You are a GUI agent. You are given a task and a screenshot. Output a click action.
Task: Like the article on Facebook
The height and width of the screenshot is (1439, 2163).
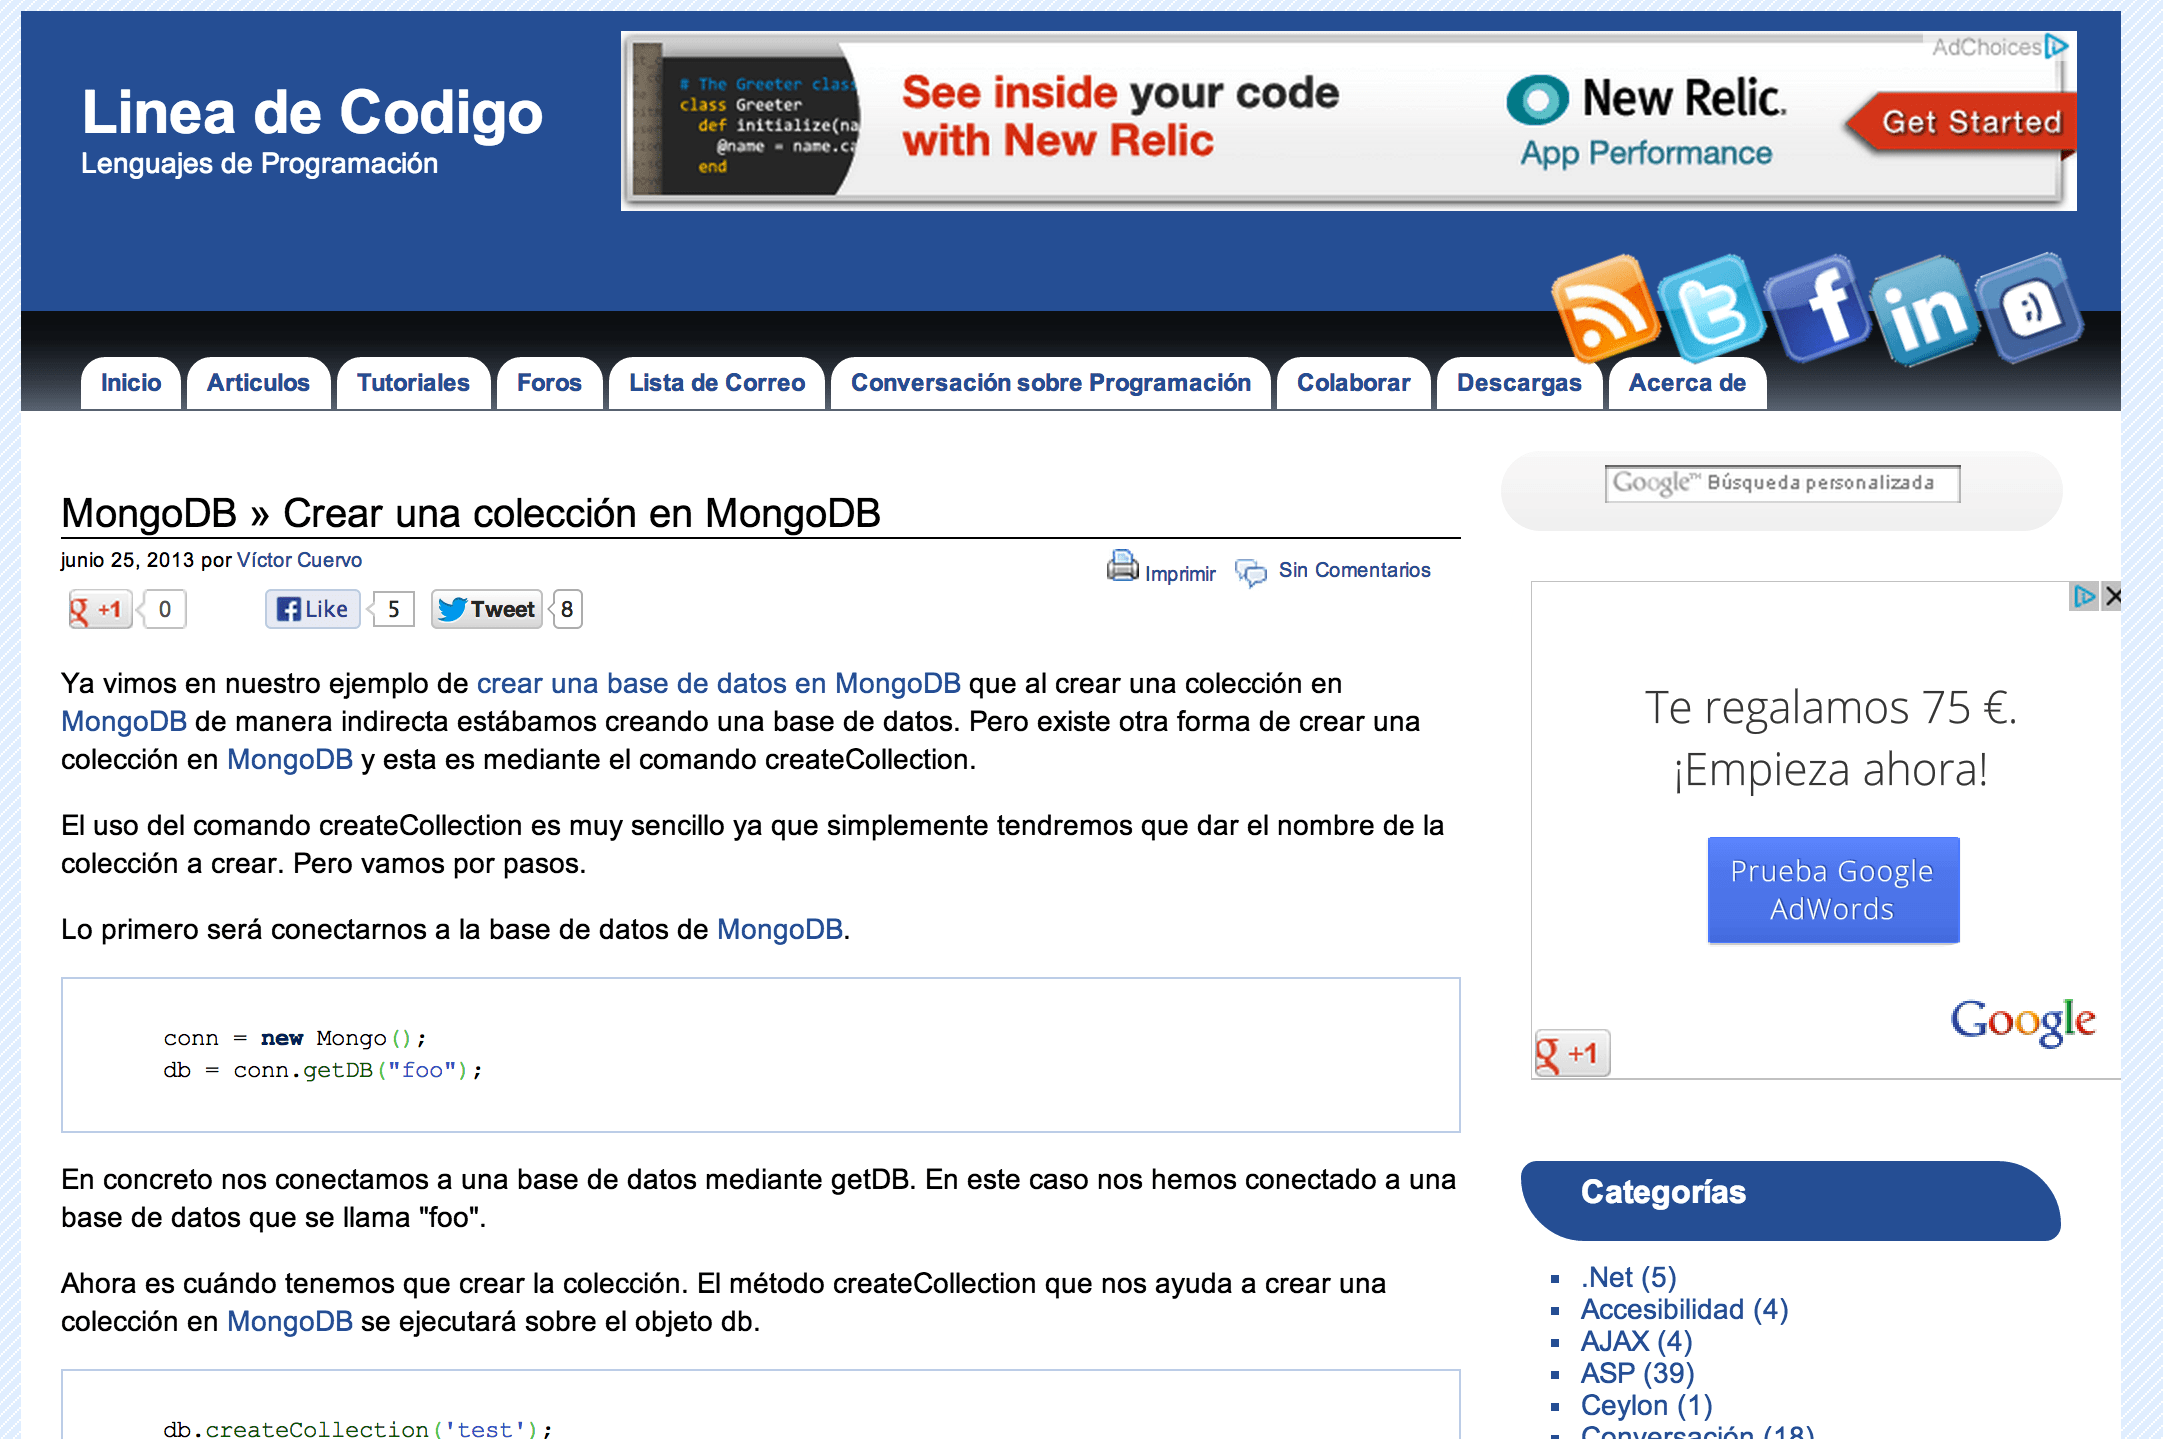coord(313,609)
